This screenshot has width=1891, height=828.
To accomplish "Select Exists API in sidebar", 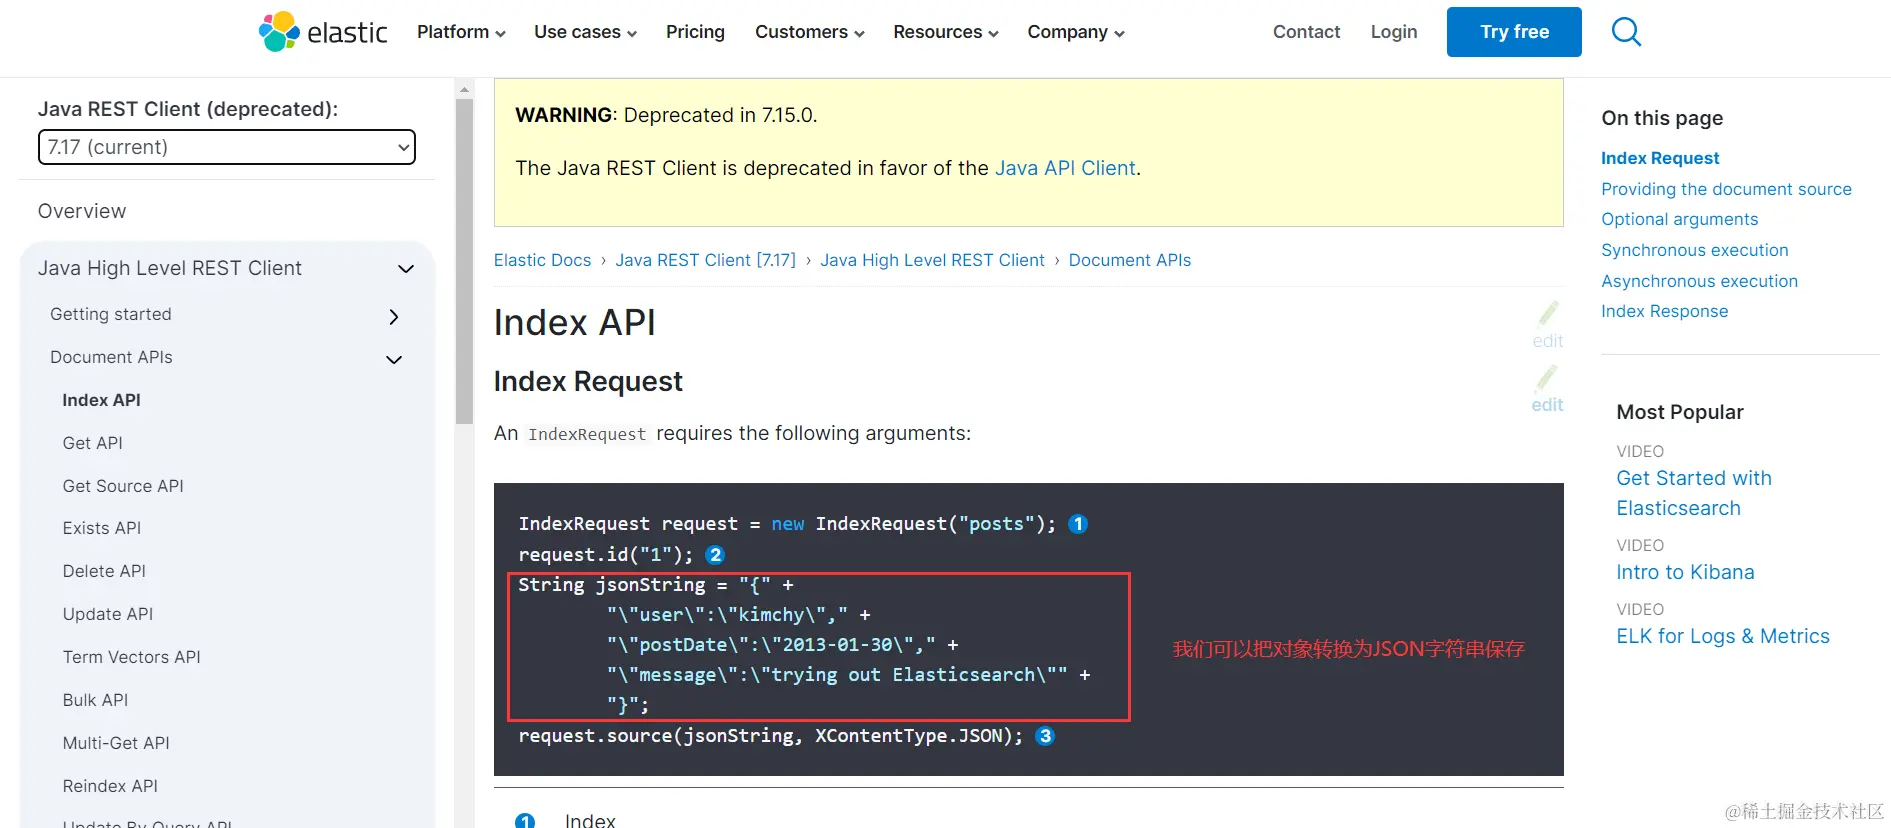I will 101,528.
